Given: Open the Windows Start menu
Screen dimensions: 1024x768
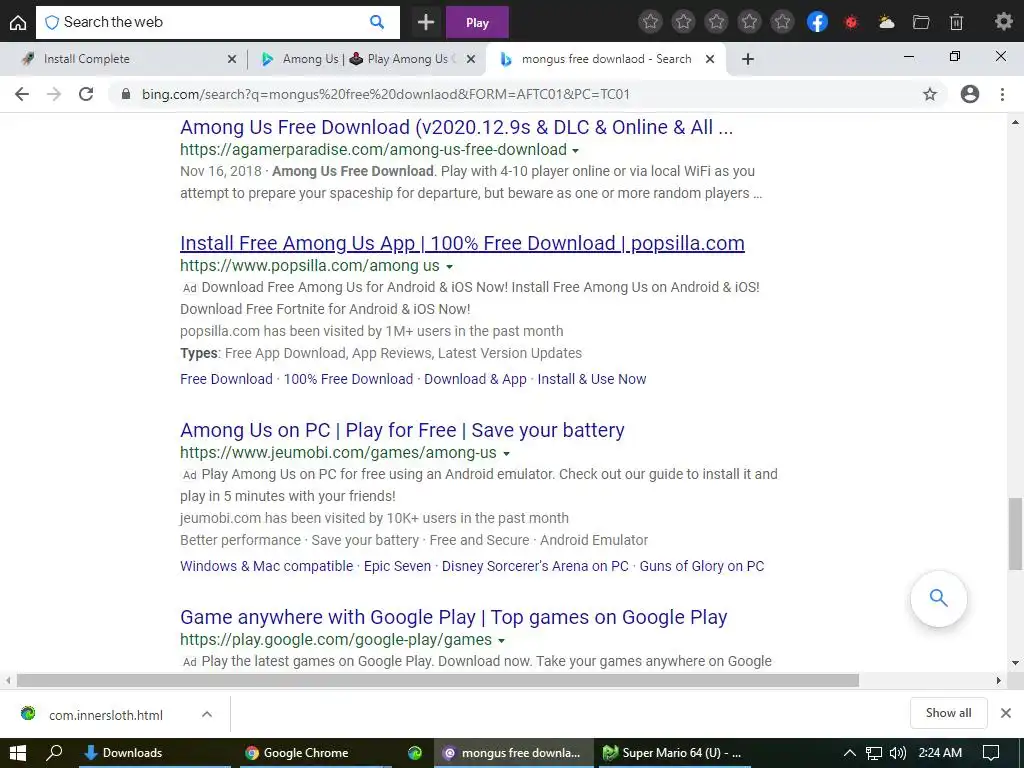Looking at the screenshot, I should (x=18, y=752).
